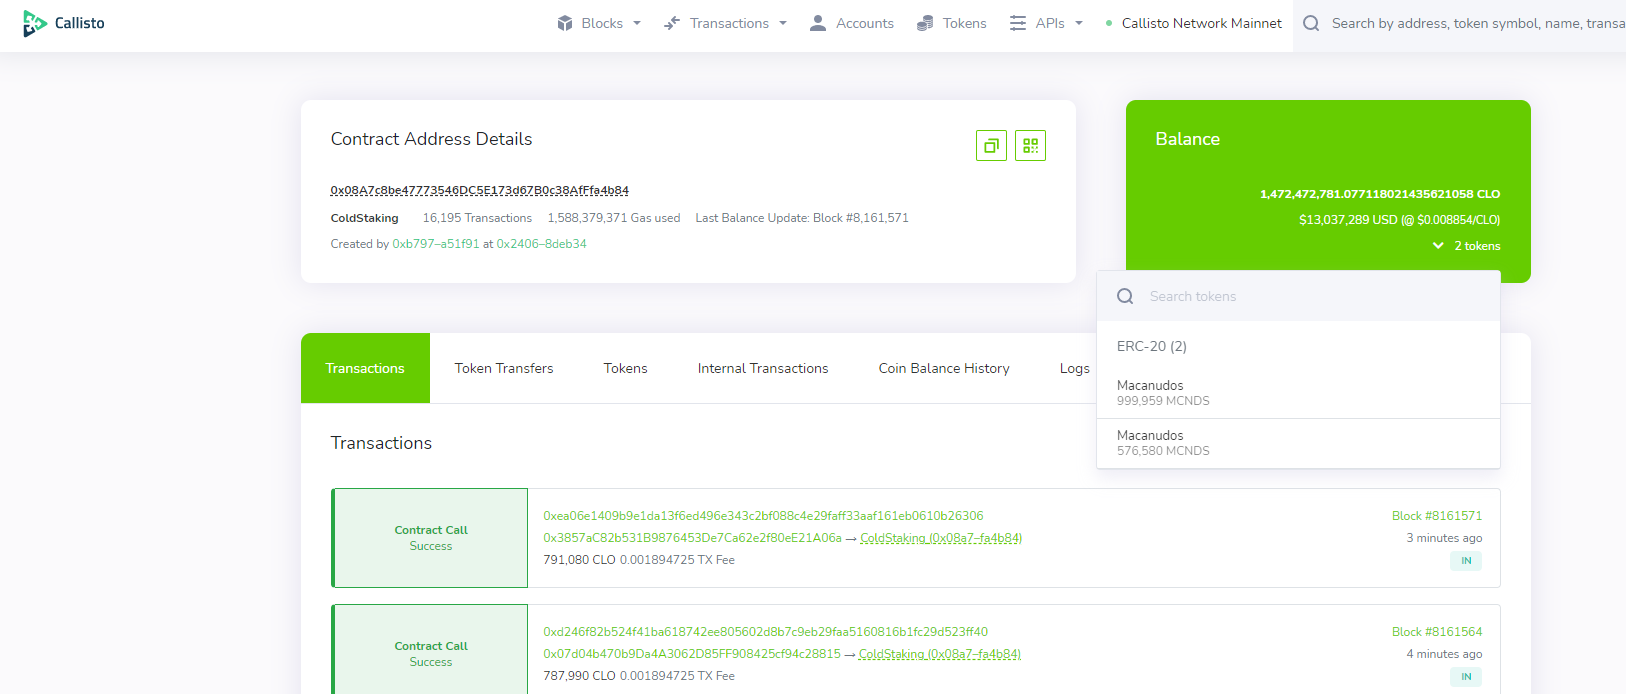Open Block #8161564 link
Image resolution: width=1626 pixels, height=694 pixels.
click(1437, 632)
